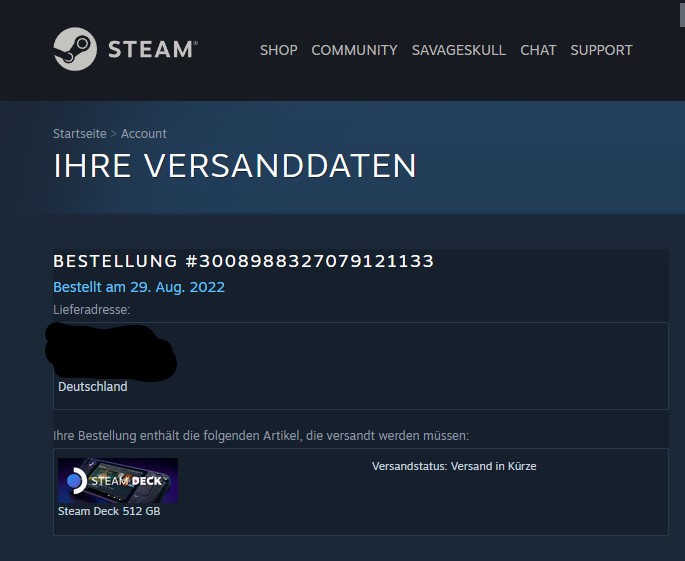Go to CHAT

tap(538, 50)
